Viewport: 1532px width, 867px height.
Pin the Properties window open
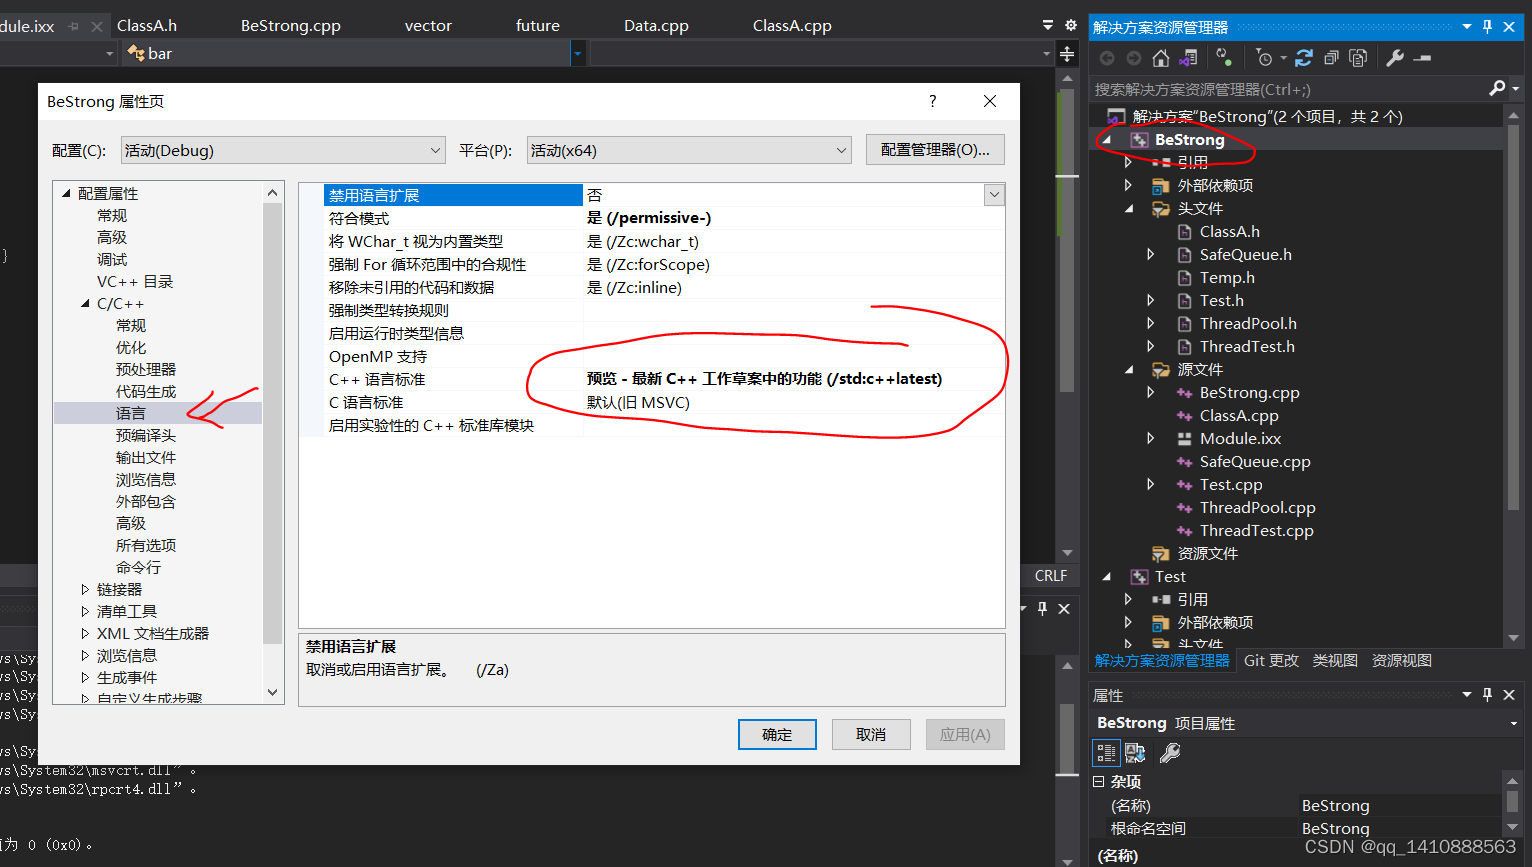click(x=1486, y=694)
